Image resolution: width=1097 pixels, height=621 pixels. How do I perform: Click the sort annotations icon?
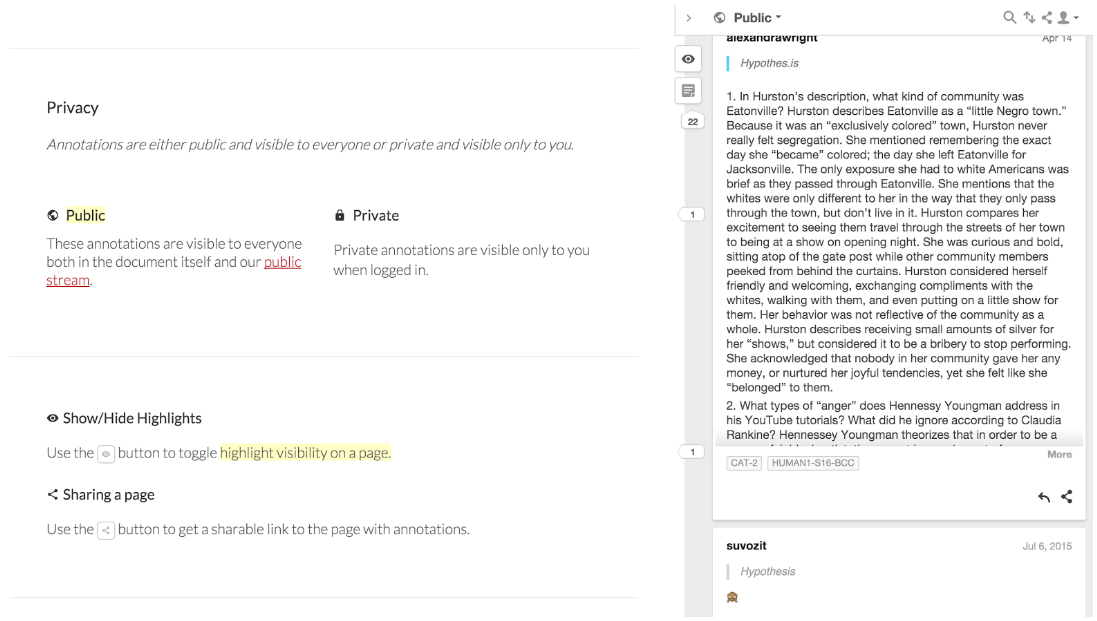(1031, 17)
